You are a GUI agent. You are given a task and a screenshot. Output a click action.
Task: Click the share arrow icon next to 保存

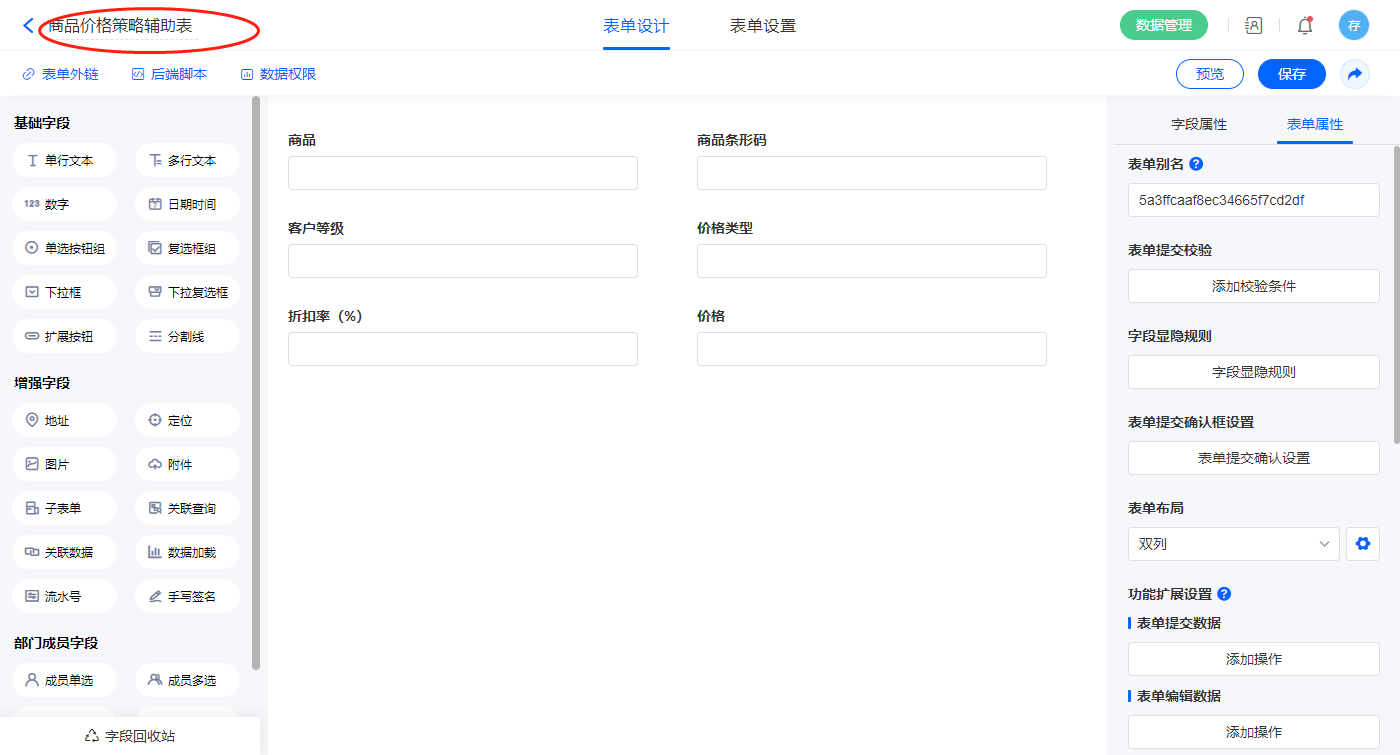coord(1355,74)
